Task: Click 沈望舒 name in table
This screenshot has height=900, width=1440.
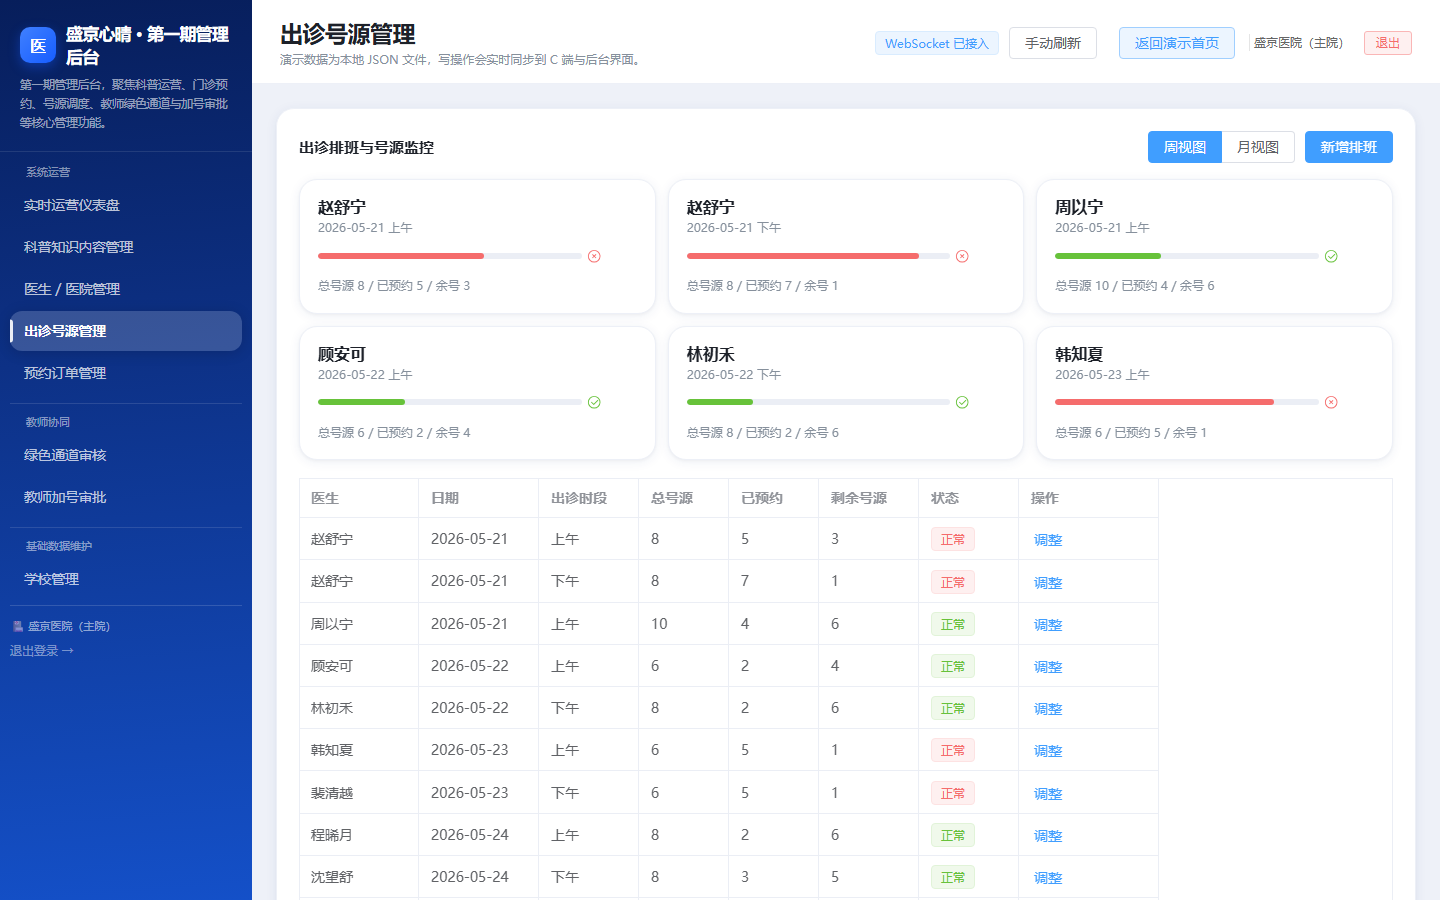Action: (332, 877)
